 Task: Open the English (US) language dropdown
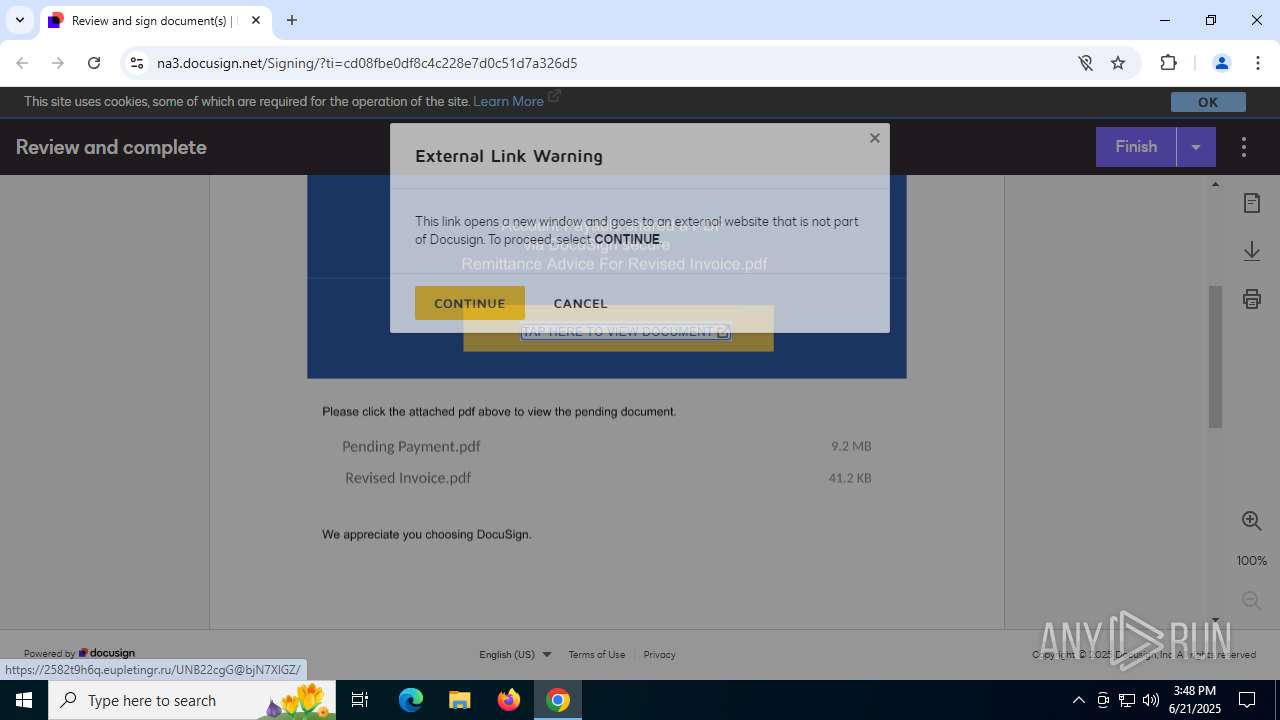point(515,654)
